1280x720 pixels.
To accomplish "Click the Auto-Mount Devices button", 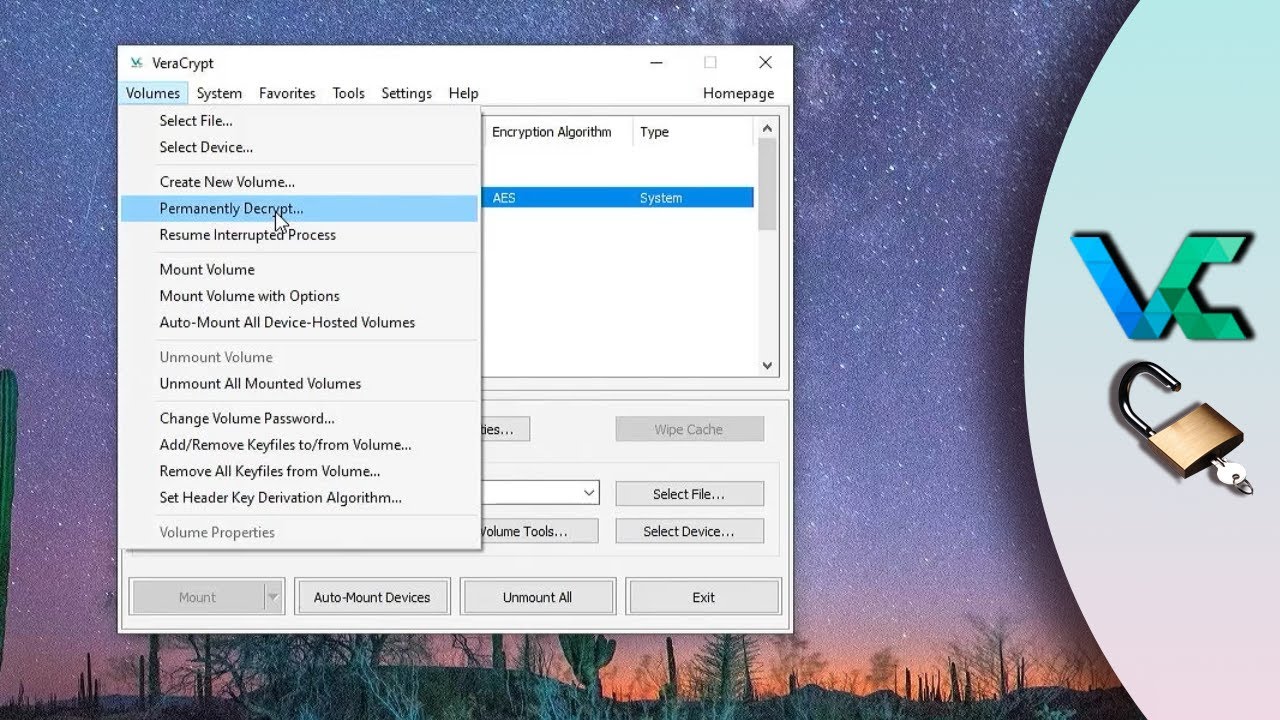I will [372, 597].
